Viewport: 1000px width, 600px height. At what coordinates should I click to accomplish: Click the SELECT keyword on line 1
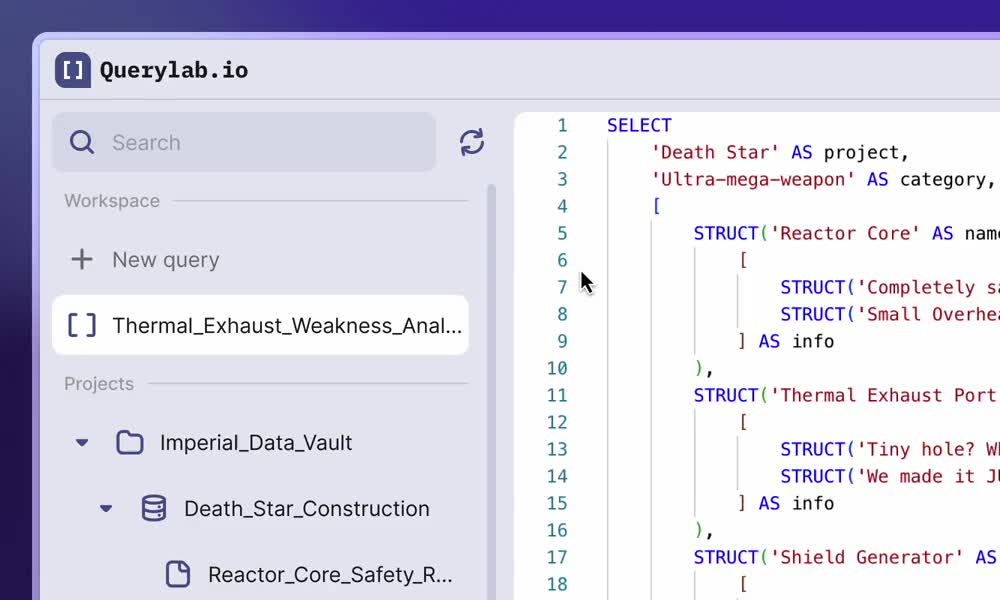(x=639, y=124)
